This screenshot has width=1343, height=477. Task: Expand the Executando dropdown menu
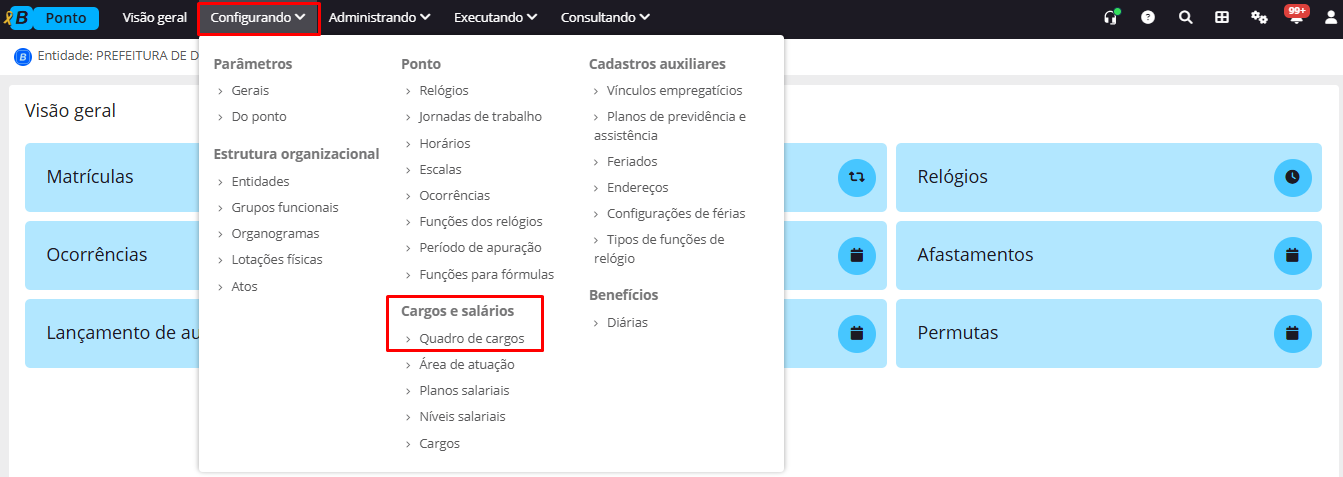pos(495,17)
